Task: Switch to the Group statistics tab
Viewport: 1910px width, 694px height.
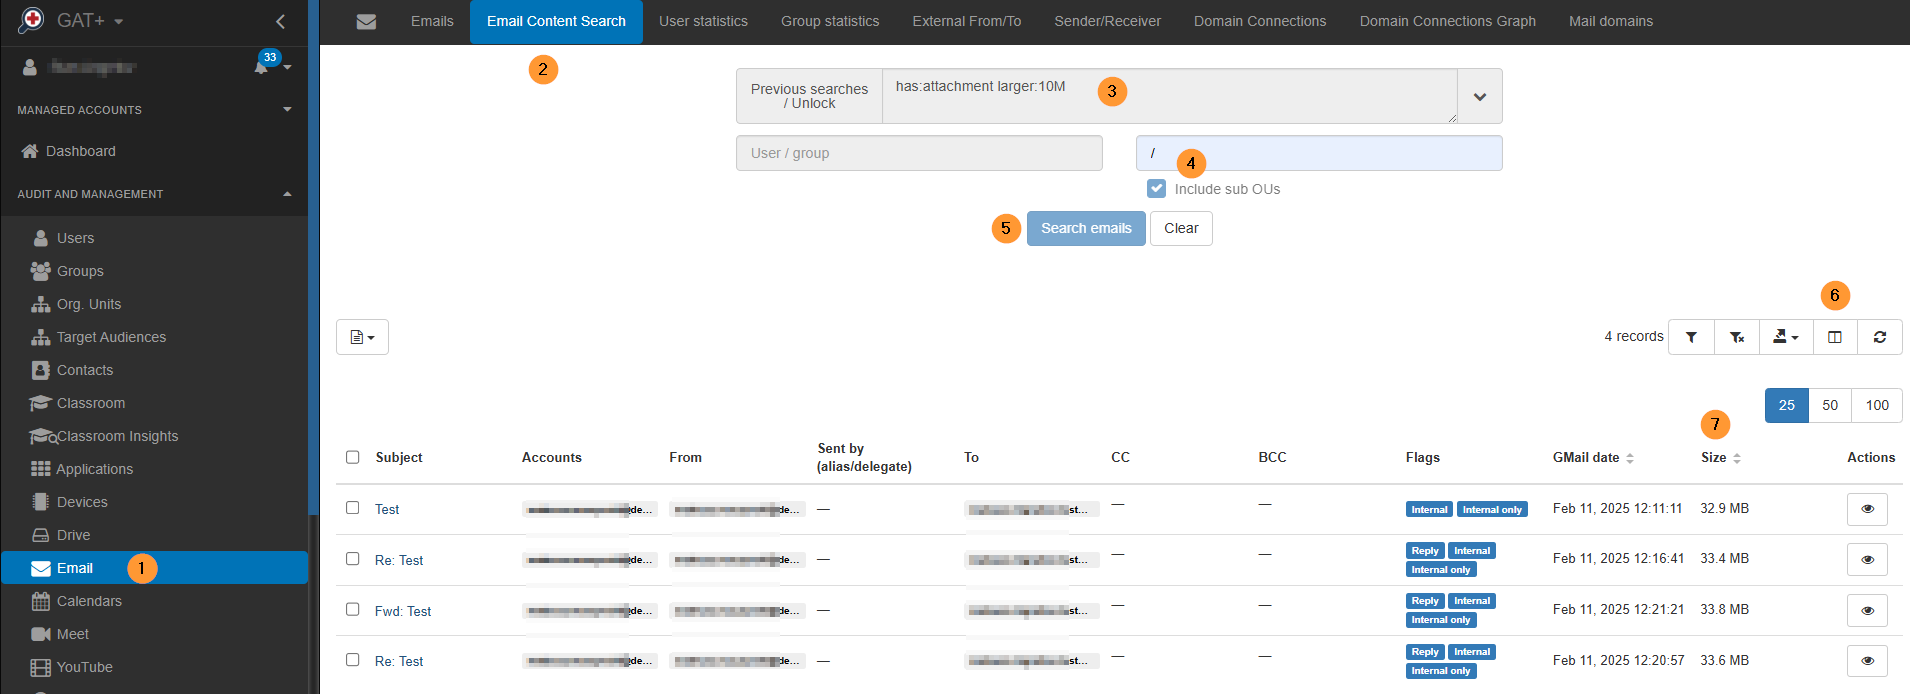Action: pyautogui.click(x=830, y=21)
